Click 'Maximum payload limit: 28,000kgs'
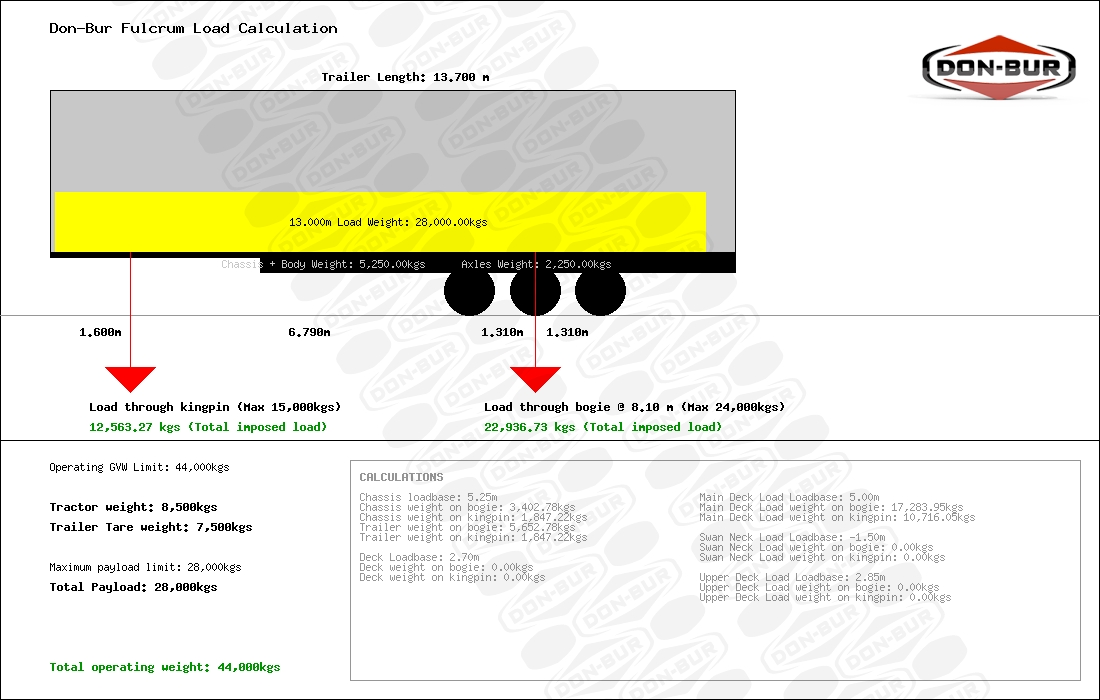This screenshot has height=700, width=1100. pyautogui.click(x=145, y=567)
